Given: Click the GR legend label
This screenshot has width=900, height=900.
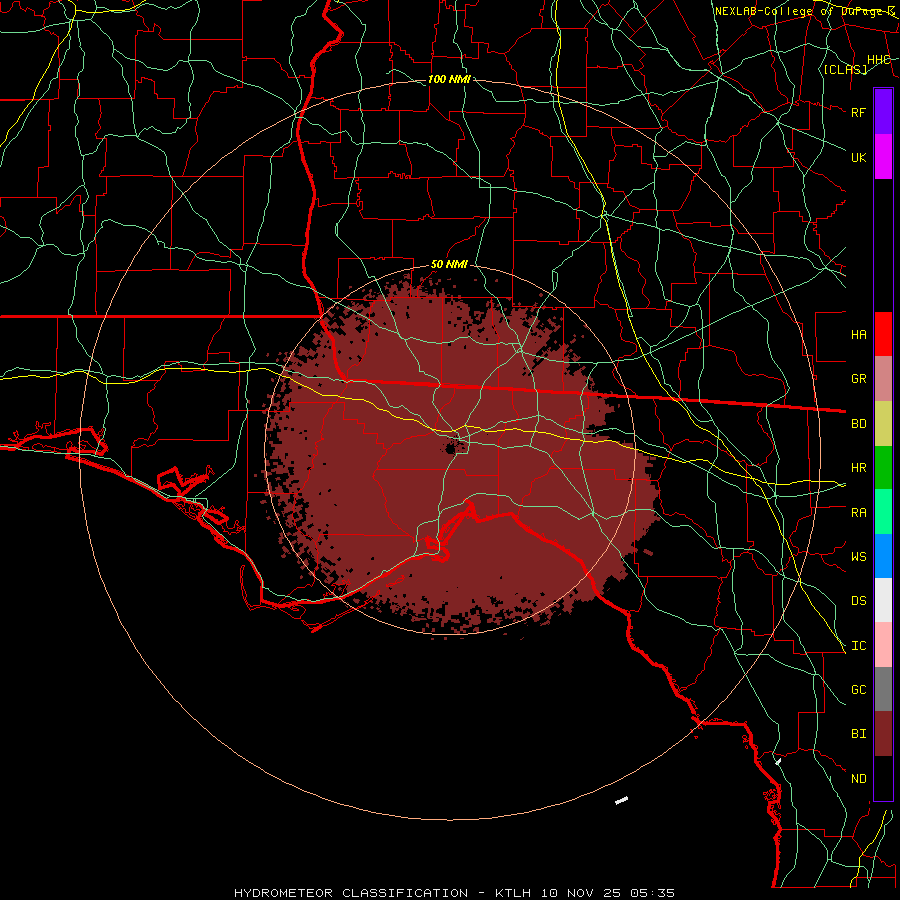Looking at the screenshot, I should point(858,379).
